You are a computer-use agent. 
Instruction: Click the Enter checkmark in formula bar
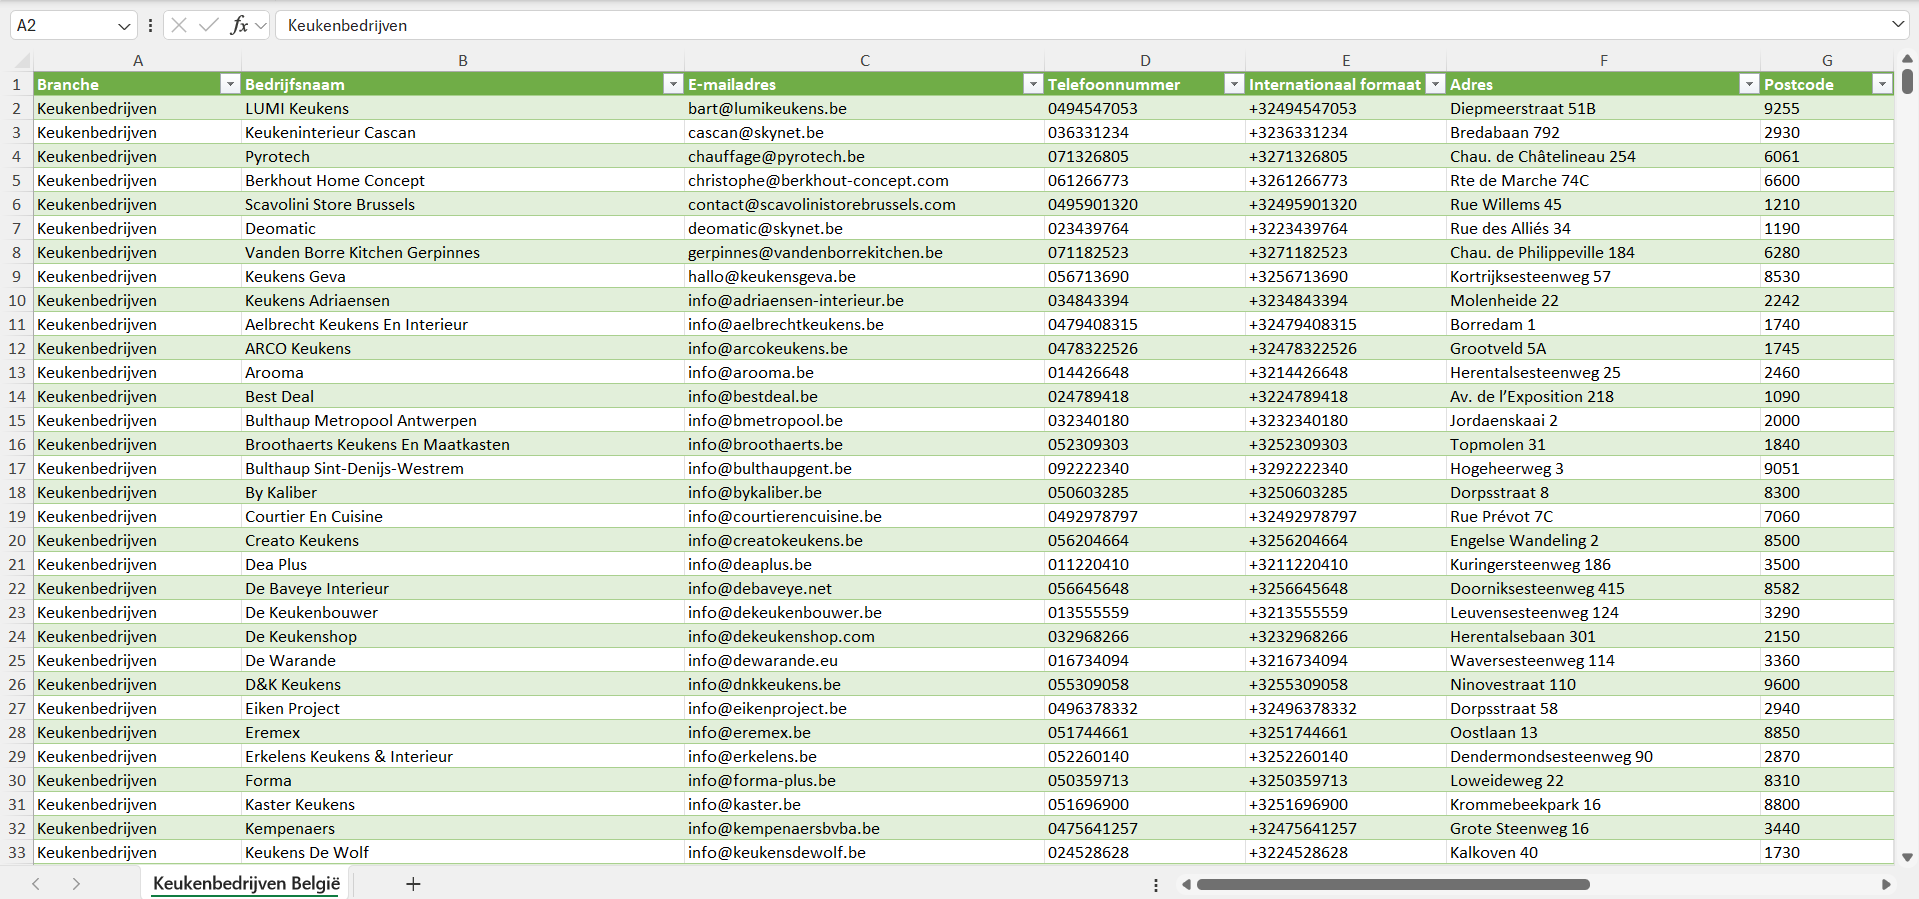click(x=209, y=25)
